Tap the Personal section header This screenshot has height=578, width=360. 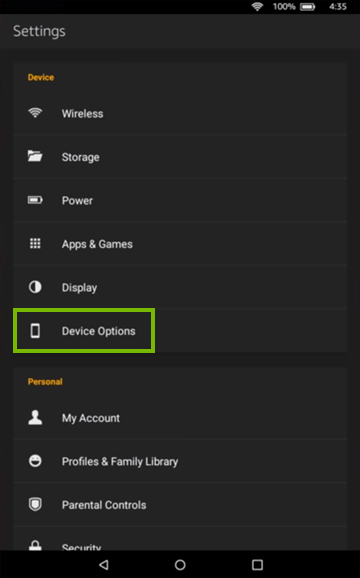pos(45,382)
